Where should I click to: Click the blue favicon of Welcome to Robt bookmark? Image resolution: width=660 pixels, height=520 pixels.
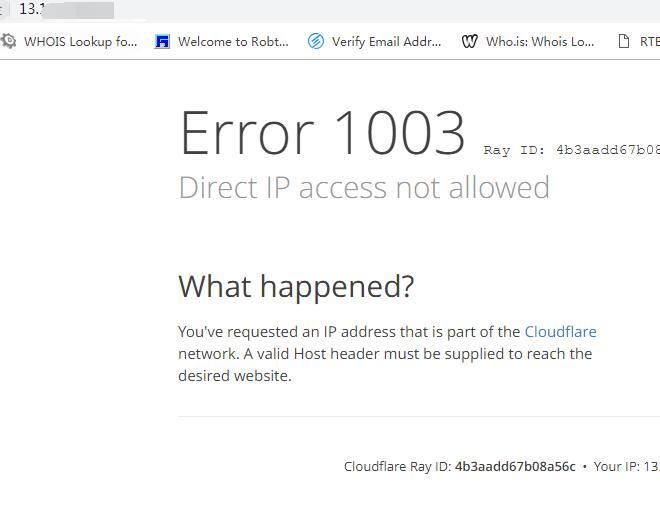(x=162, y=41)
